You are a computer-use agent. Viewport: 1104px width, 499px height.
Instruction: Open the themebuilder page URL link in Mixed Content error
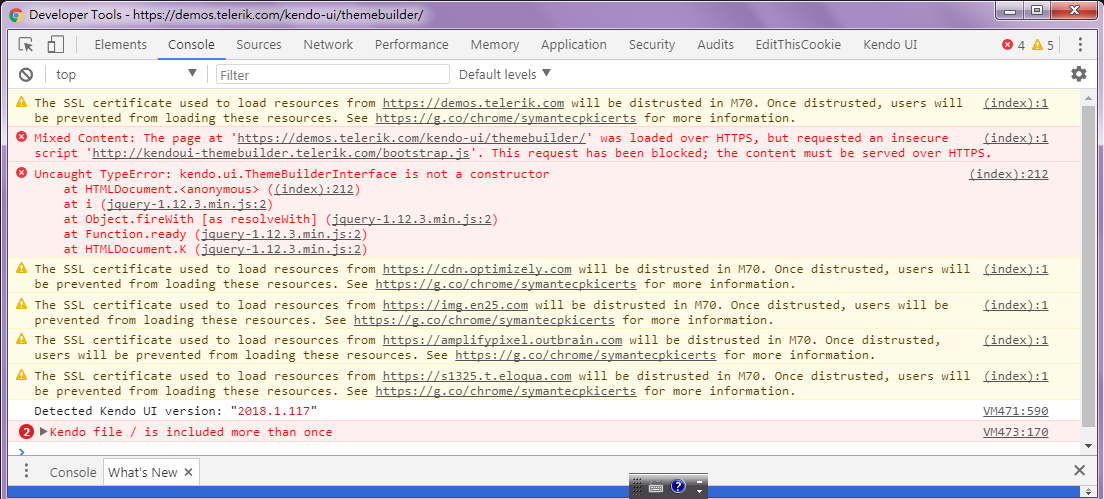tap(411, 138)
